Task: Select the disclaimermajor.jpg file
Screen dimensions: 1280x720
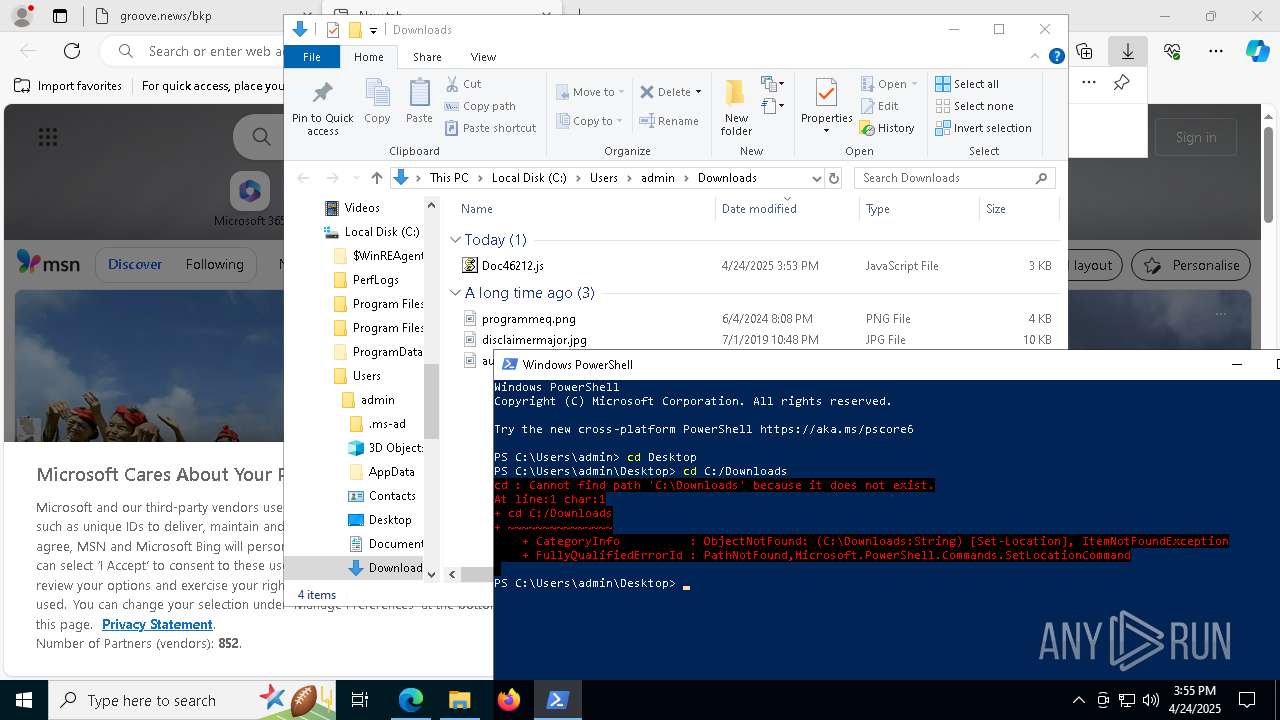Action: (534, 340)
